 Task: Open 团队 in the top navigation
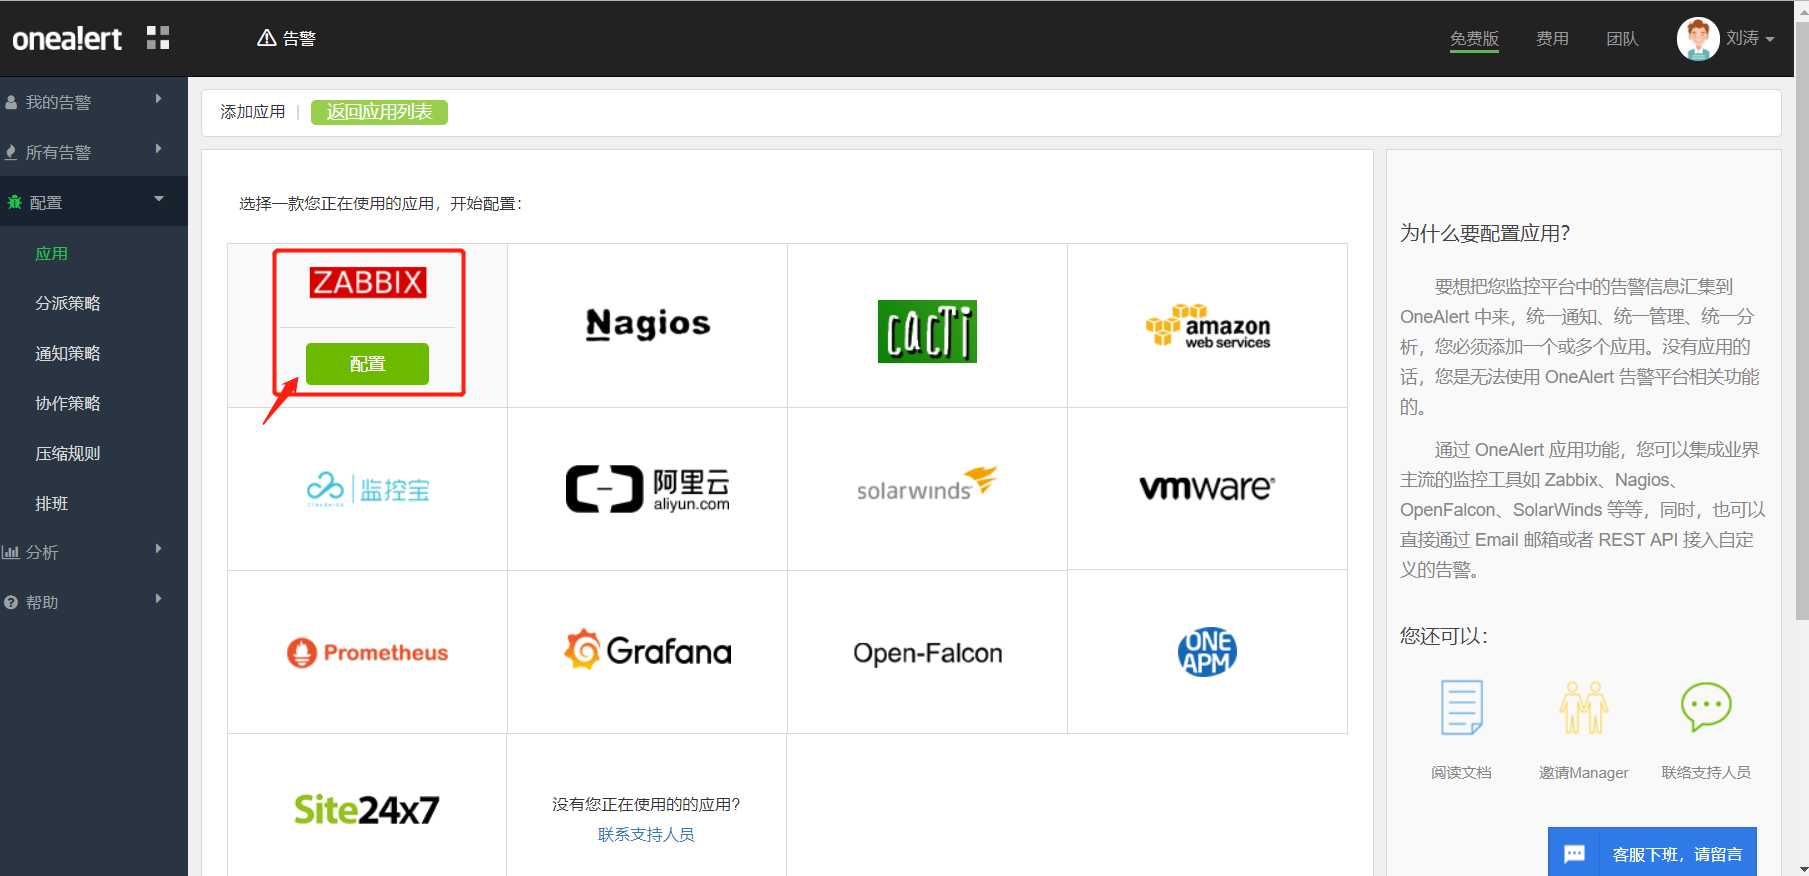click(1622, 38)
